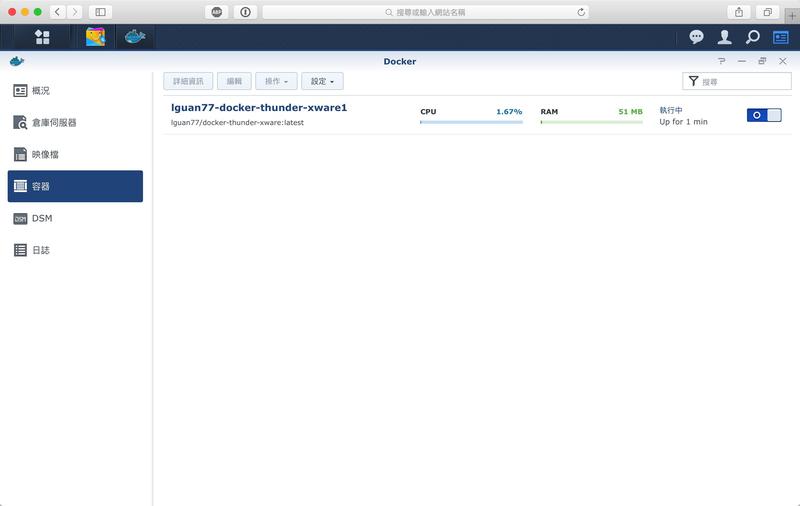This screenshot has width=800, height=506.
Task: Open the DSM main menu grid icon
Action: tap(42, 37)
